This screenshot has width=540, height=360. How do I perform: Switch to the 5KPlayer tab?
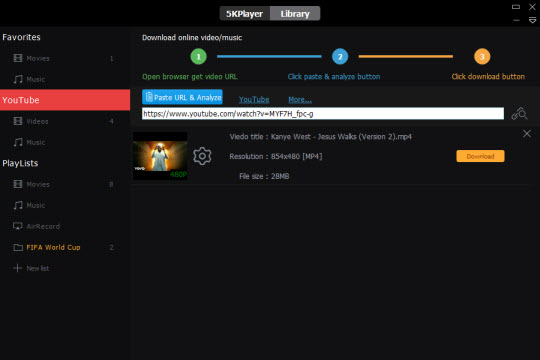pos(245,14)
